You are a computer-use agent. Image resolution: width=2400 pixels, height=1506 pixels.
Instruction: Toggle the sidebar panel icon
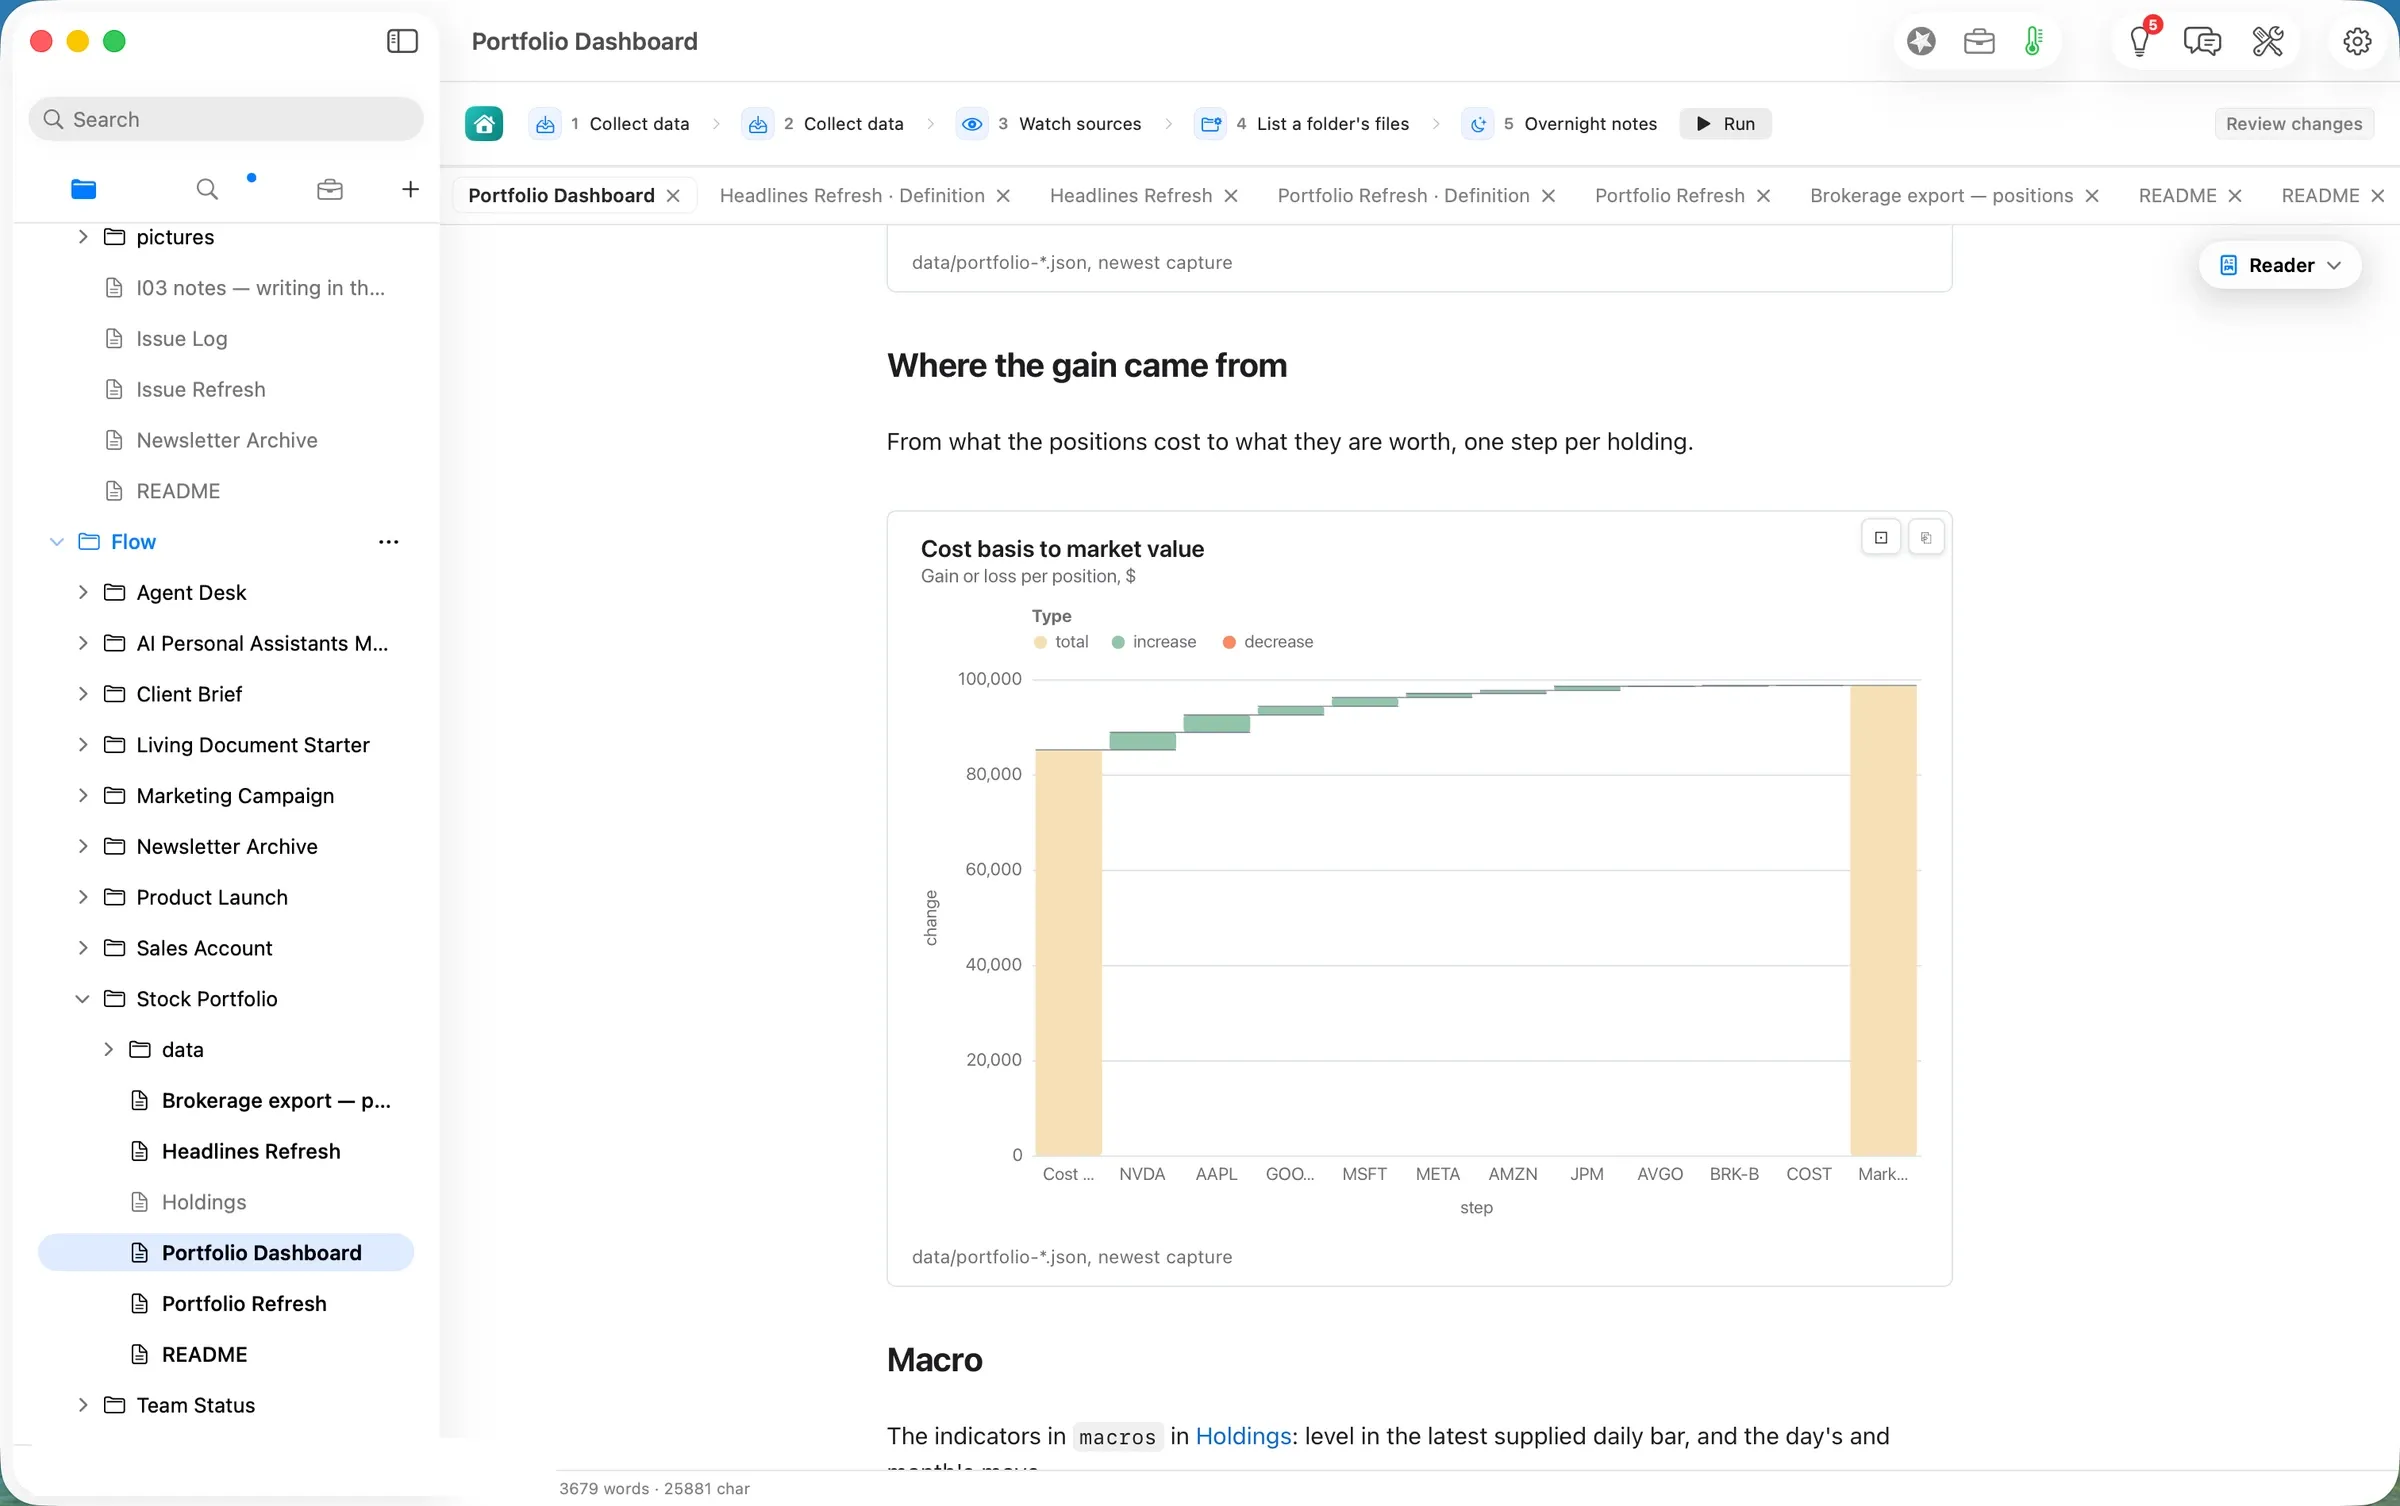click(x=402, y=41)
